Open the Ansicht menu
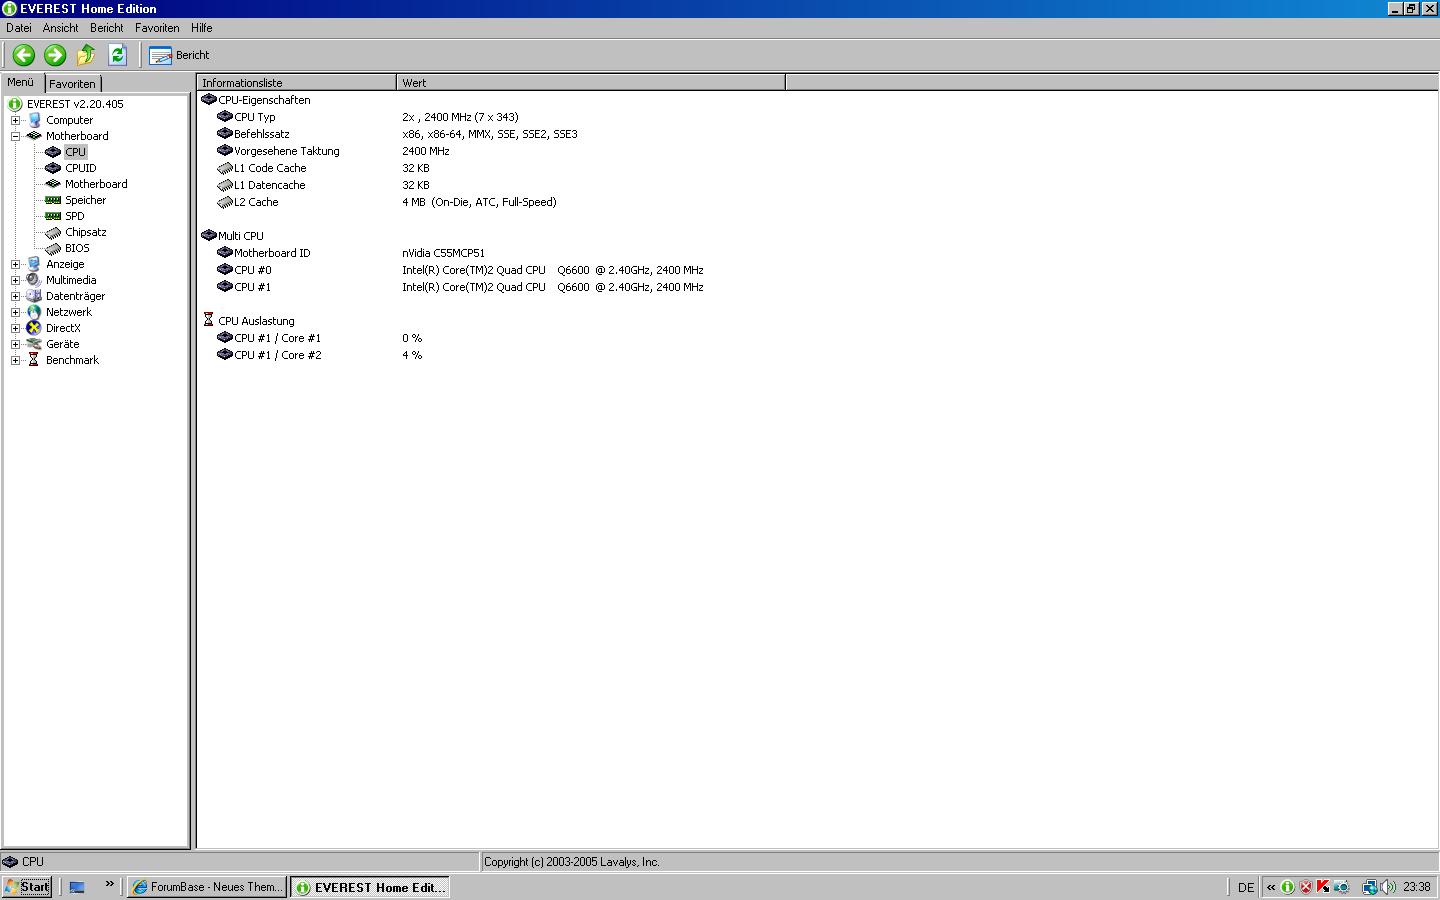The height and width of the screenshot is (900, 1440). pyautogui.click(x=60, y=28)
